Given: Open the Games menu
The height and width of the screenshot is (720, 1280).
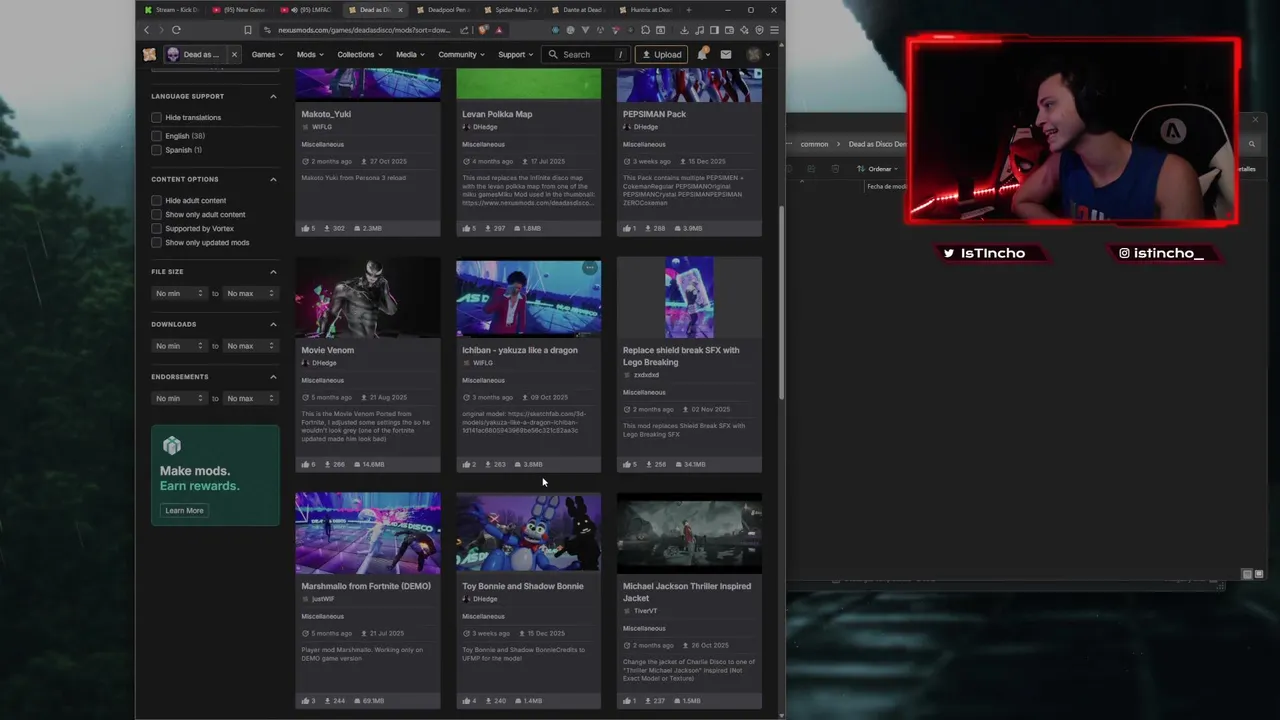Looking at the screenshot, I should click(x=267, y=54).
